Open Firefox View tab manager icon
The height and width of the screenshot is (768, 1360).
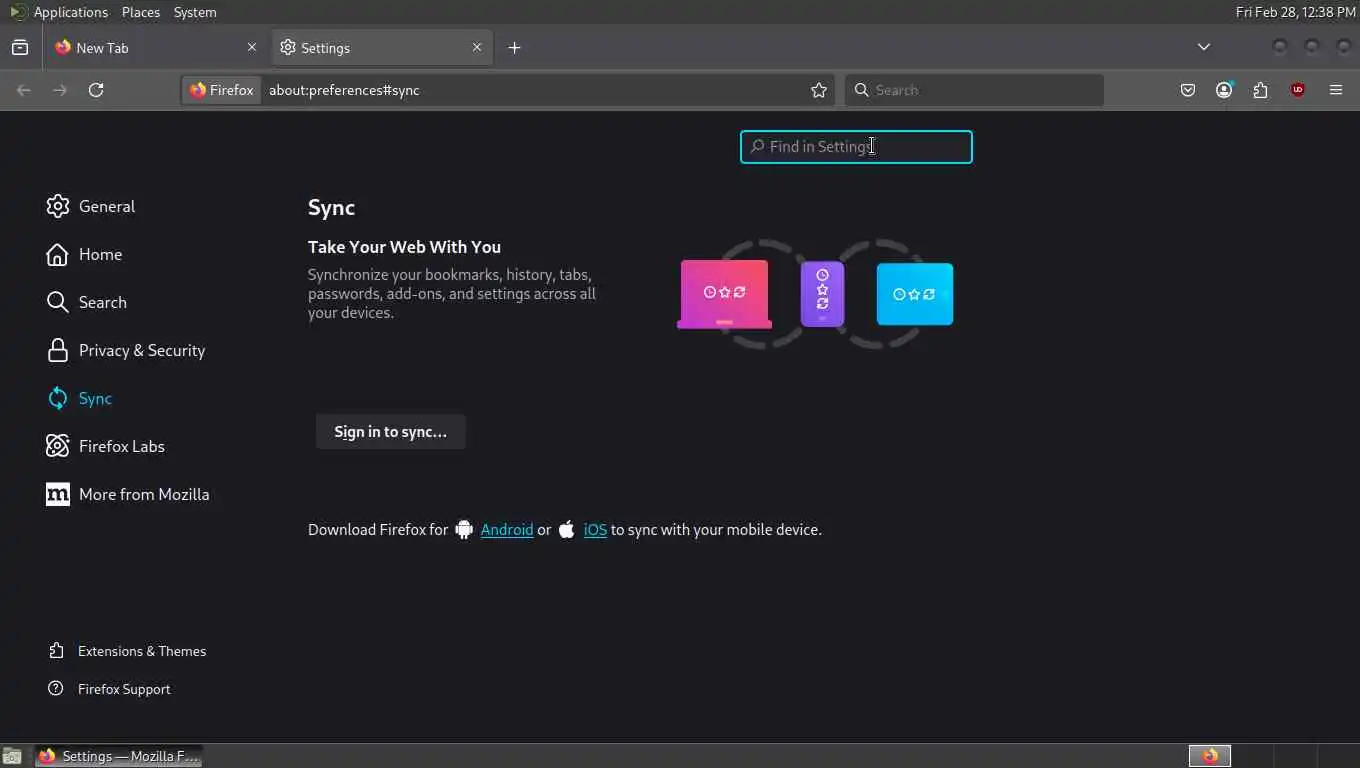pyautogui.click(x=20, y=47)
